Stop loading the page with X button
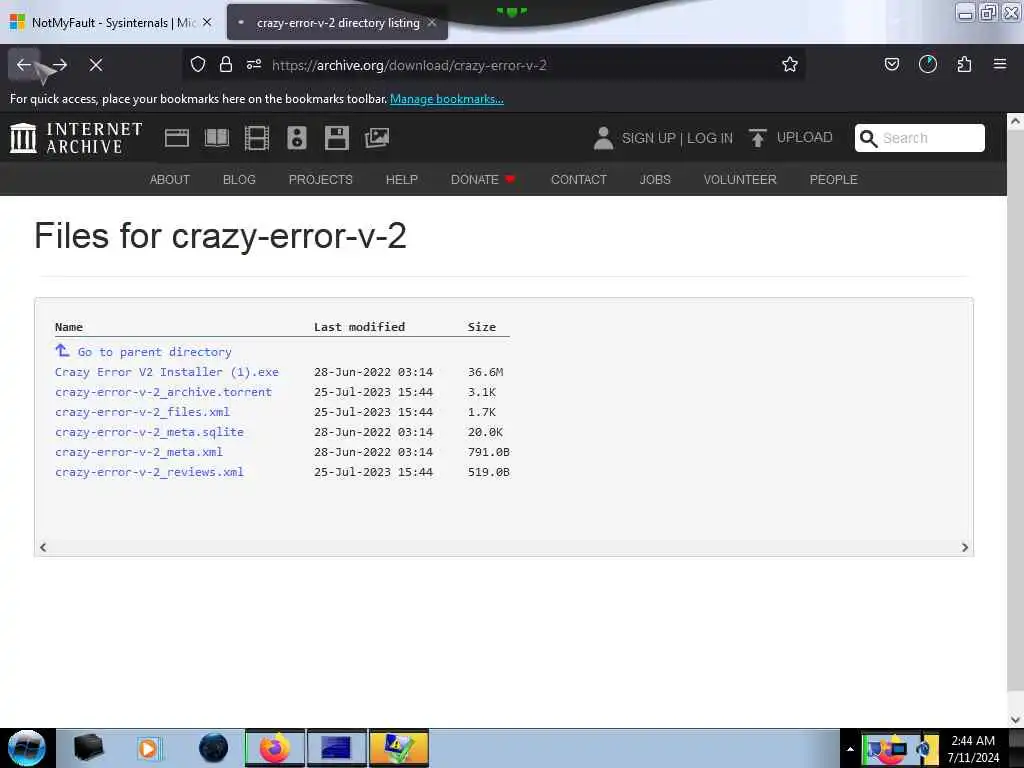Image resolution: width=1024 pixels, height=768 pixels. pyautogui.click(x=96, y=65)
